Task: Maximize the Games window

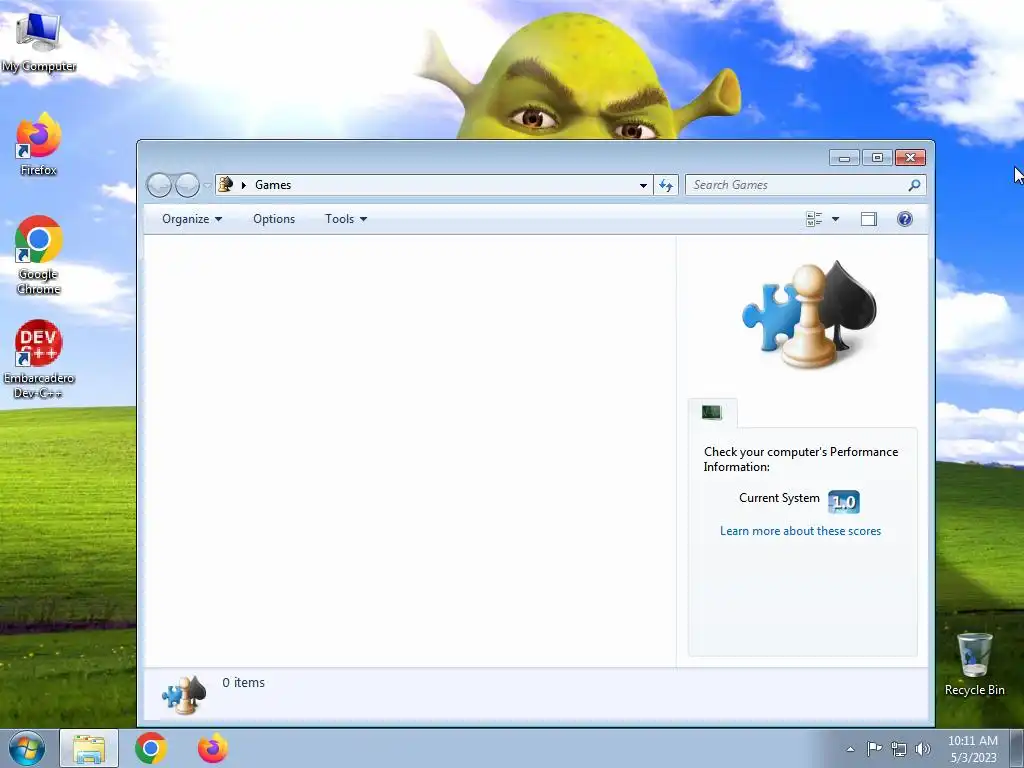Action: (x=877, y=157)
